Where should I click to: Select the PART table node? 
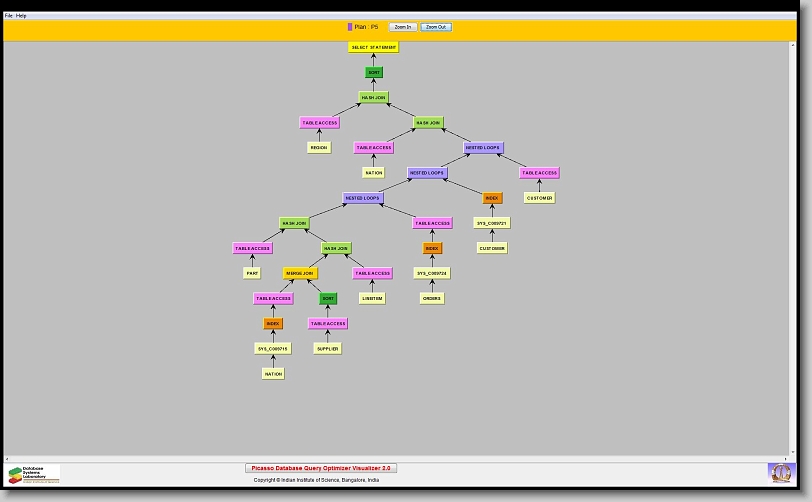coord(253,273)
